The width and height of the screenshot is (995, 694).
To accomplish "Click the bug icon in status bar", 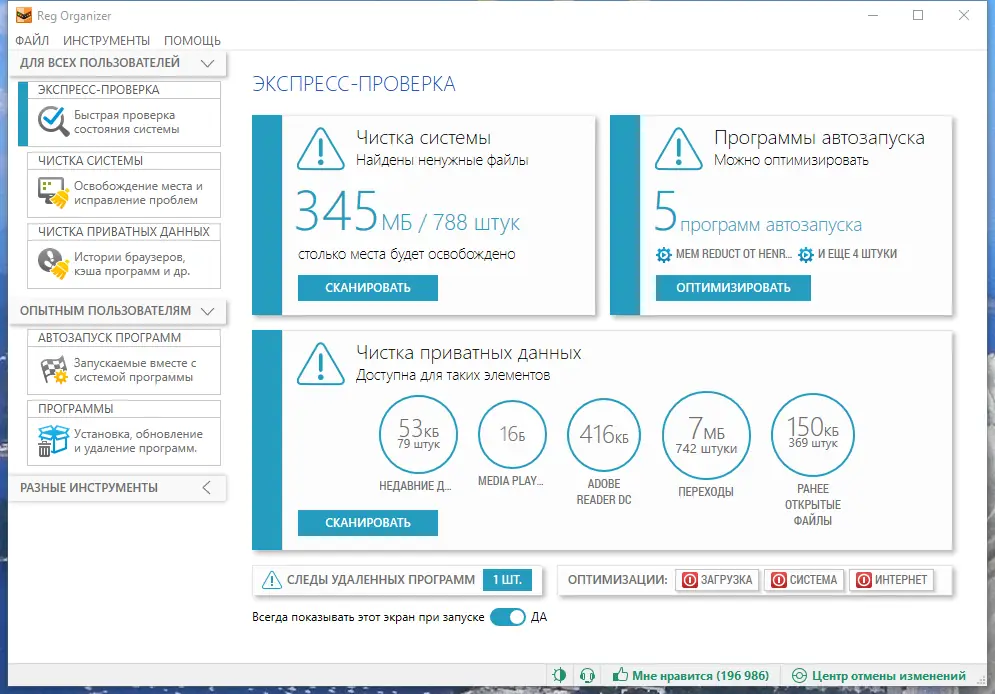I will pyautogui.click(x=559, y=675).
